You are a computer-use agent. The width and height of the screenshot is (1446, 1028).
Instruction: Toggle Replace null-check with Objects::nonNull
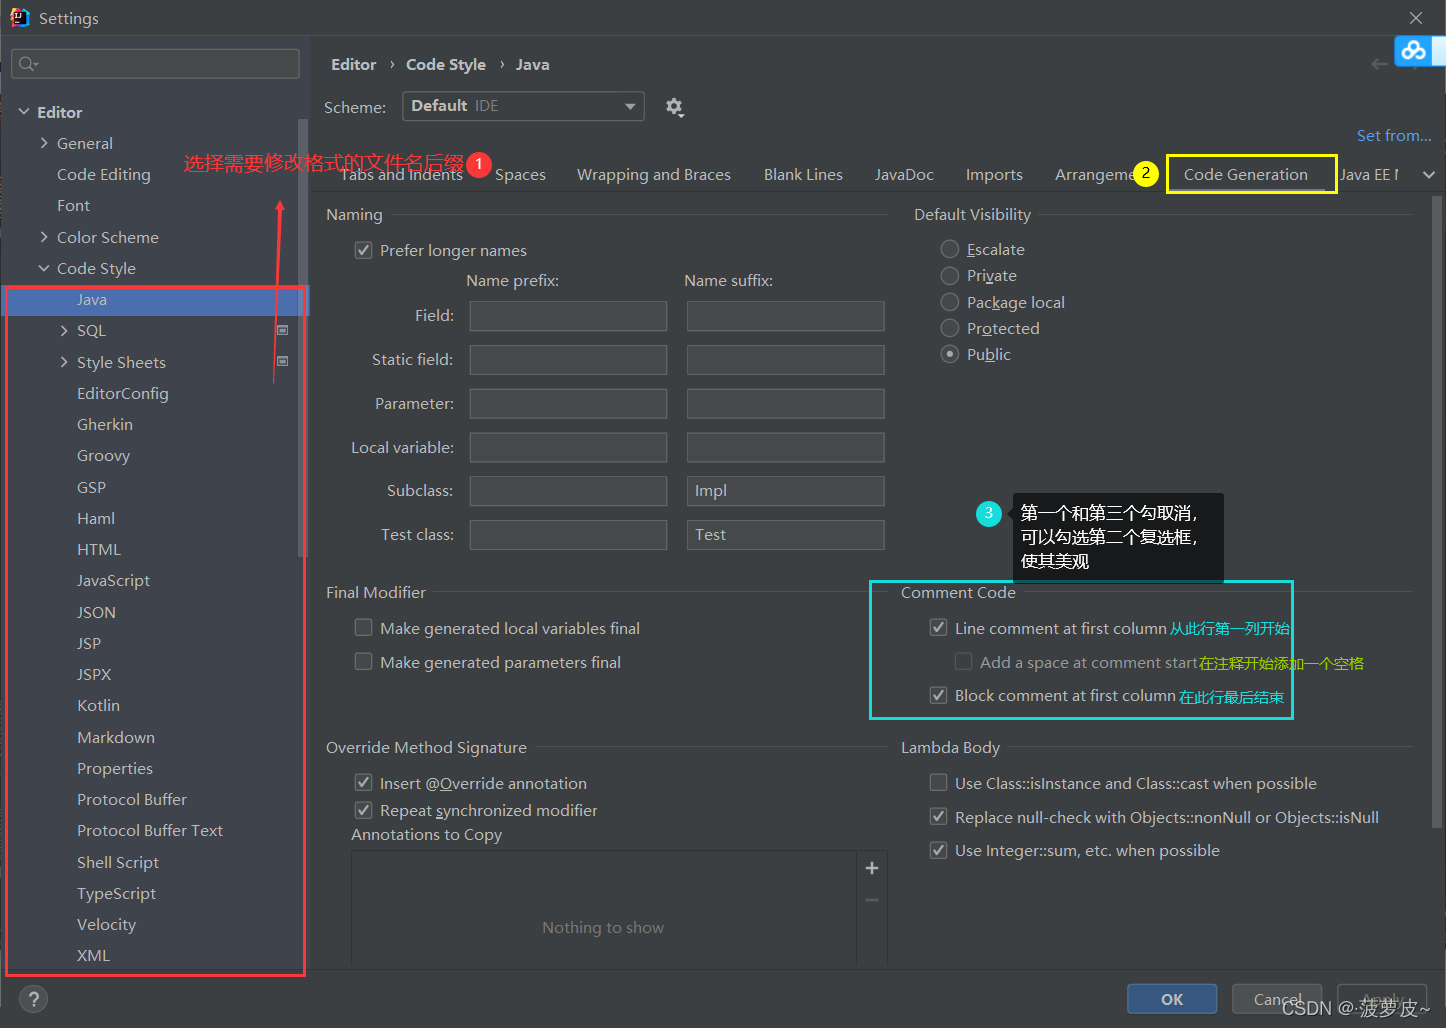938,817
